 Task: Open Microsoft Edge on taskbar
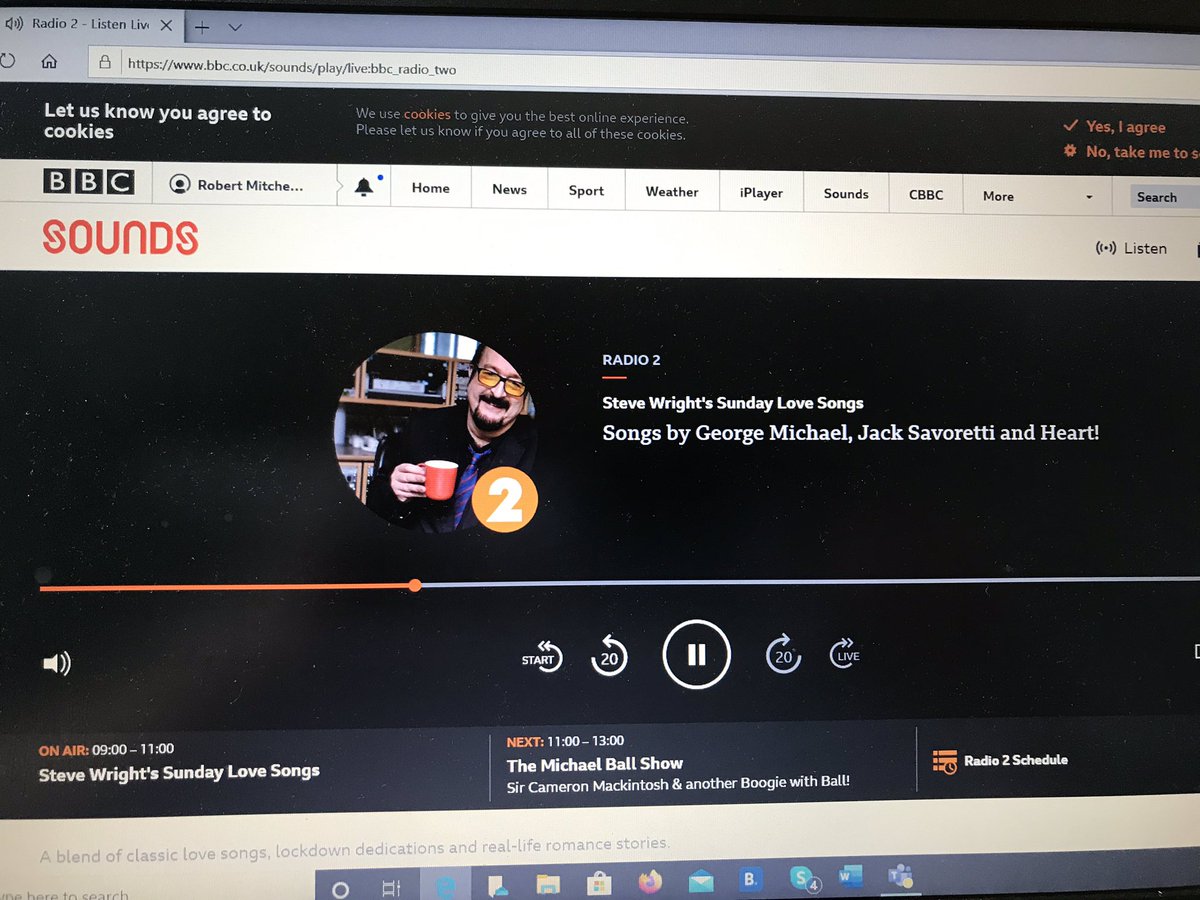[x=444, y=885]
